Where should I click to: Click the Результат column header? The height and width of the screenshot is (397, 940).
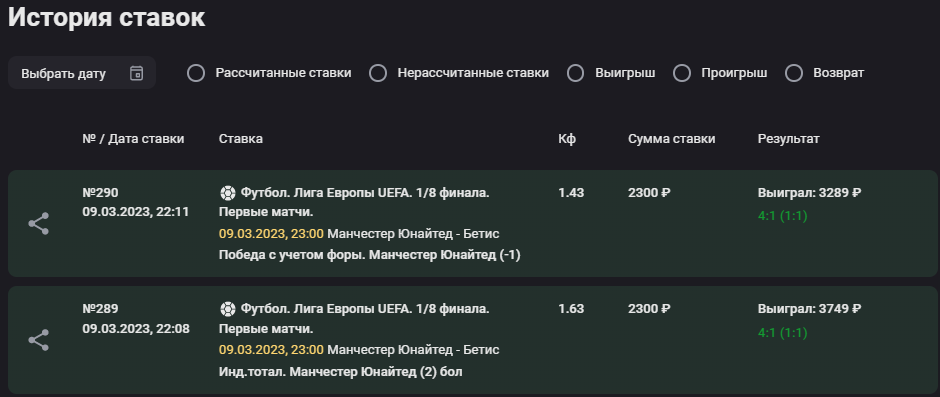coord(788,139)
